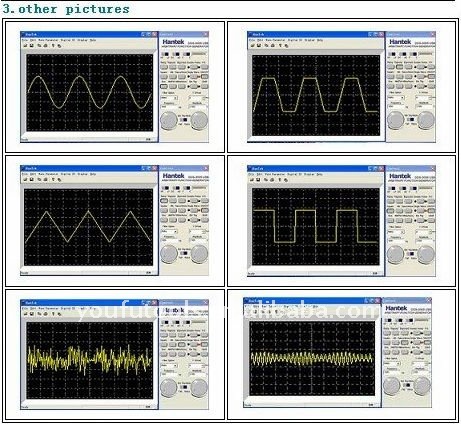Open the left dropdown in the trapezoid wave control panel
The image size is (461, 424).
coord(396,98)
